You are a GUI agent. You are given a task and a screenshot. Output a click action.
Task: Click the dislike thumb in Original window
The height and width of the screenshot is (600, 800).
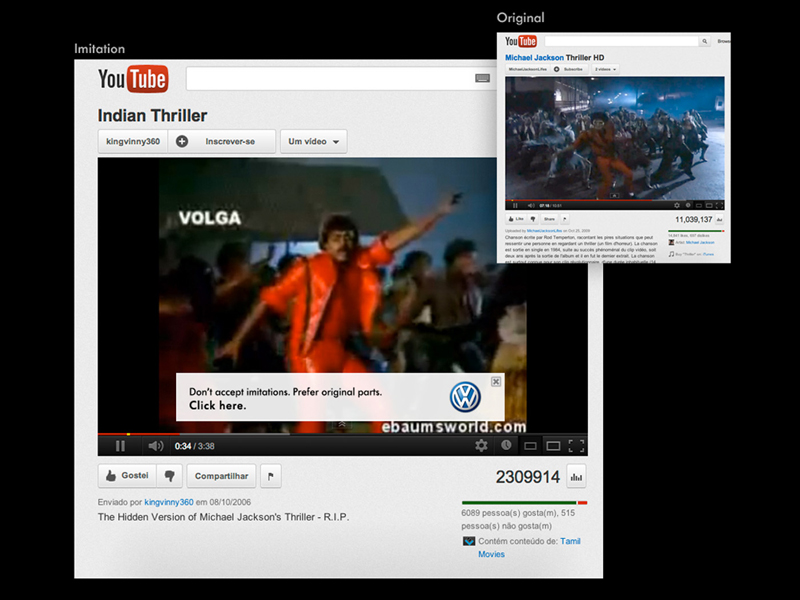pos(533,219)
